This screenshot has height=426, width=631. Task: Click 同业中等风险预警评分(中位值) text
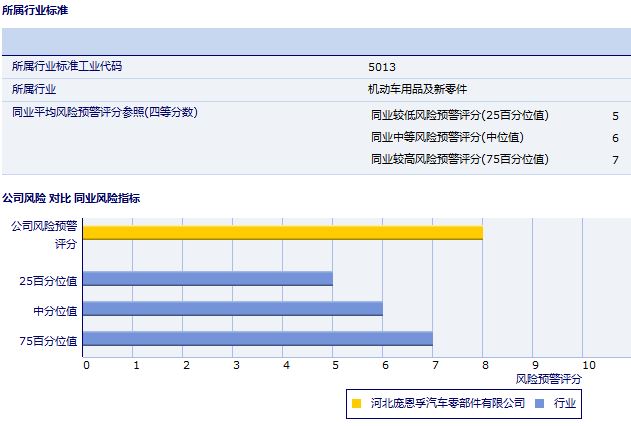[447, 137]
